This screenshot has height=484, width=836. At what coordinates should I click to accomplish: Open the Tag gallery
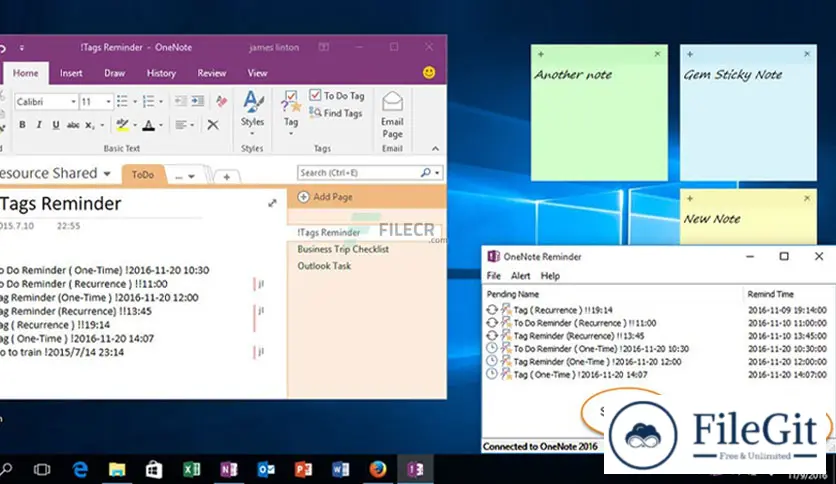click(x=291, y=112)
